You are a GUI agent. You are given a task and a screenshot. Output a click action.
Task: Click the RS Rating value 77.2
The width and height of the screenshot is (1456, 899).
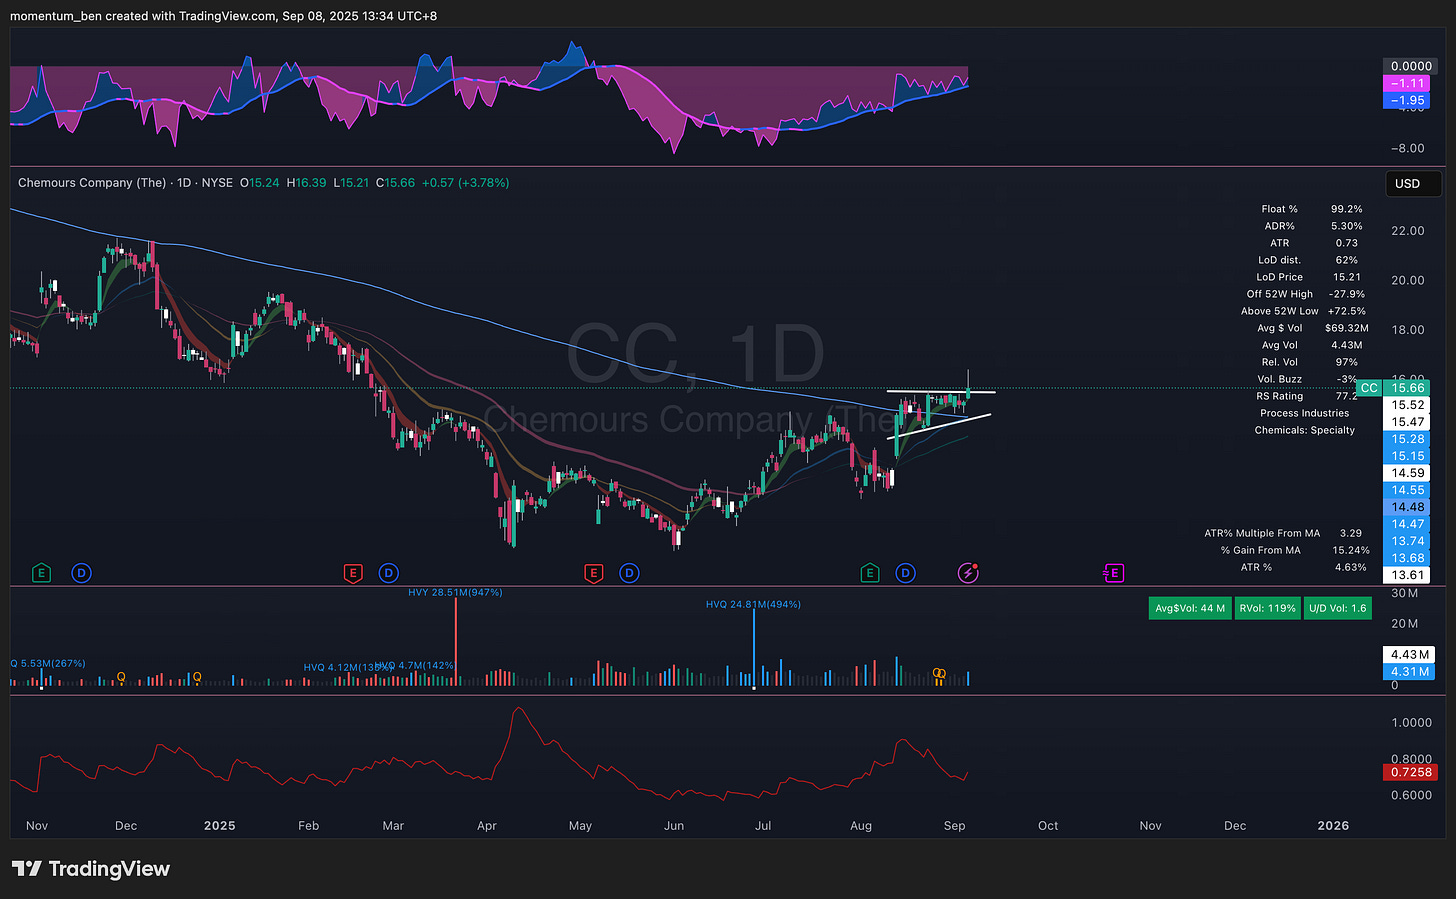[x=1347, y=396]
